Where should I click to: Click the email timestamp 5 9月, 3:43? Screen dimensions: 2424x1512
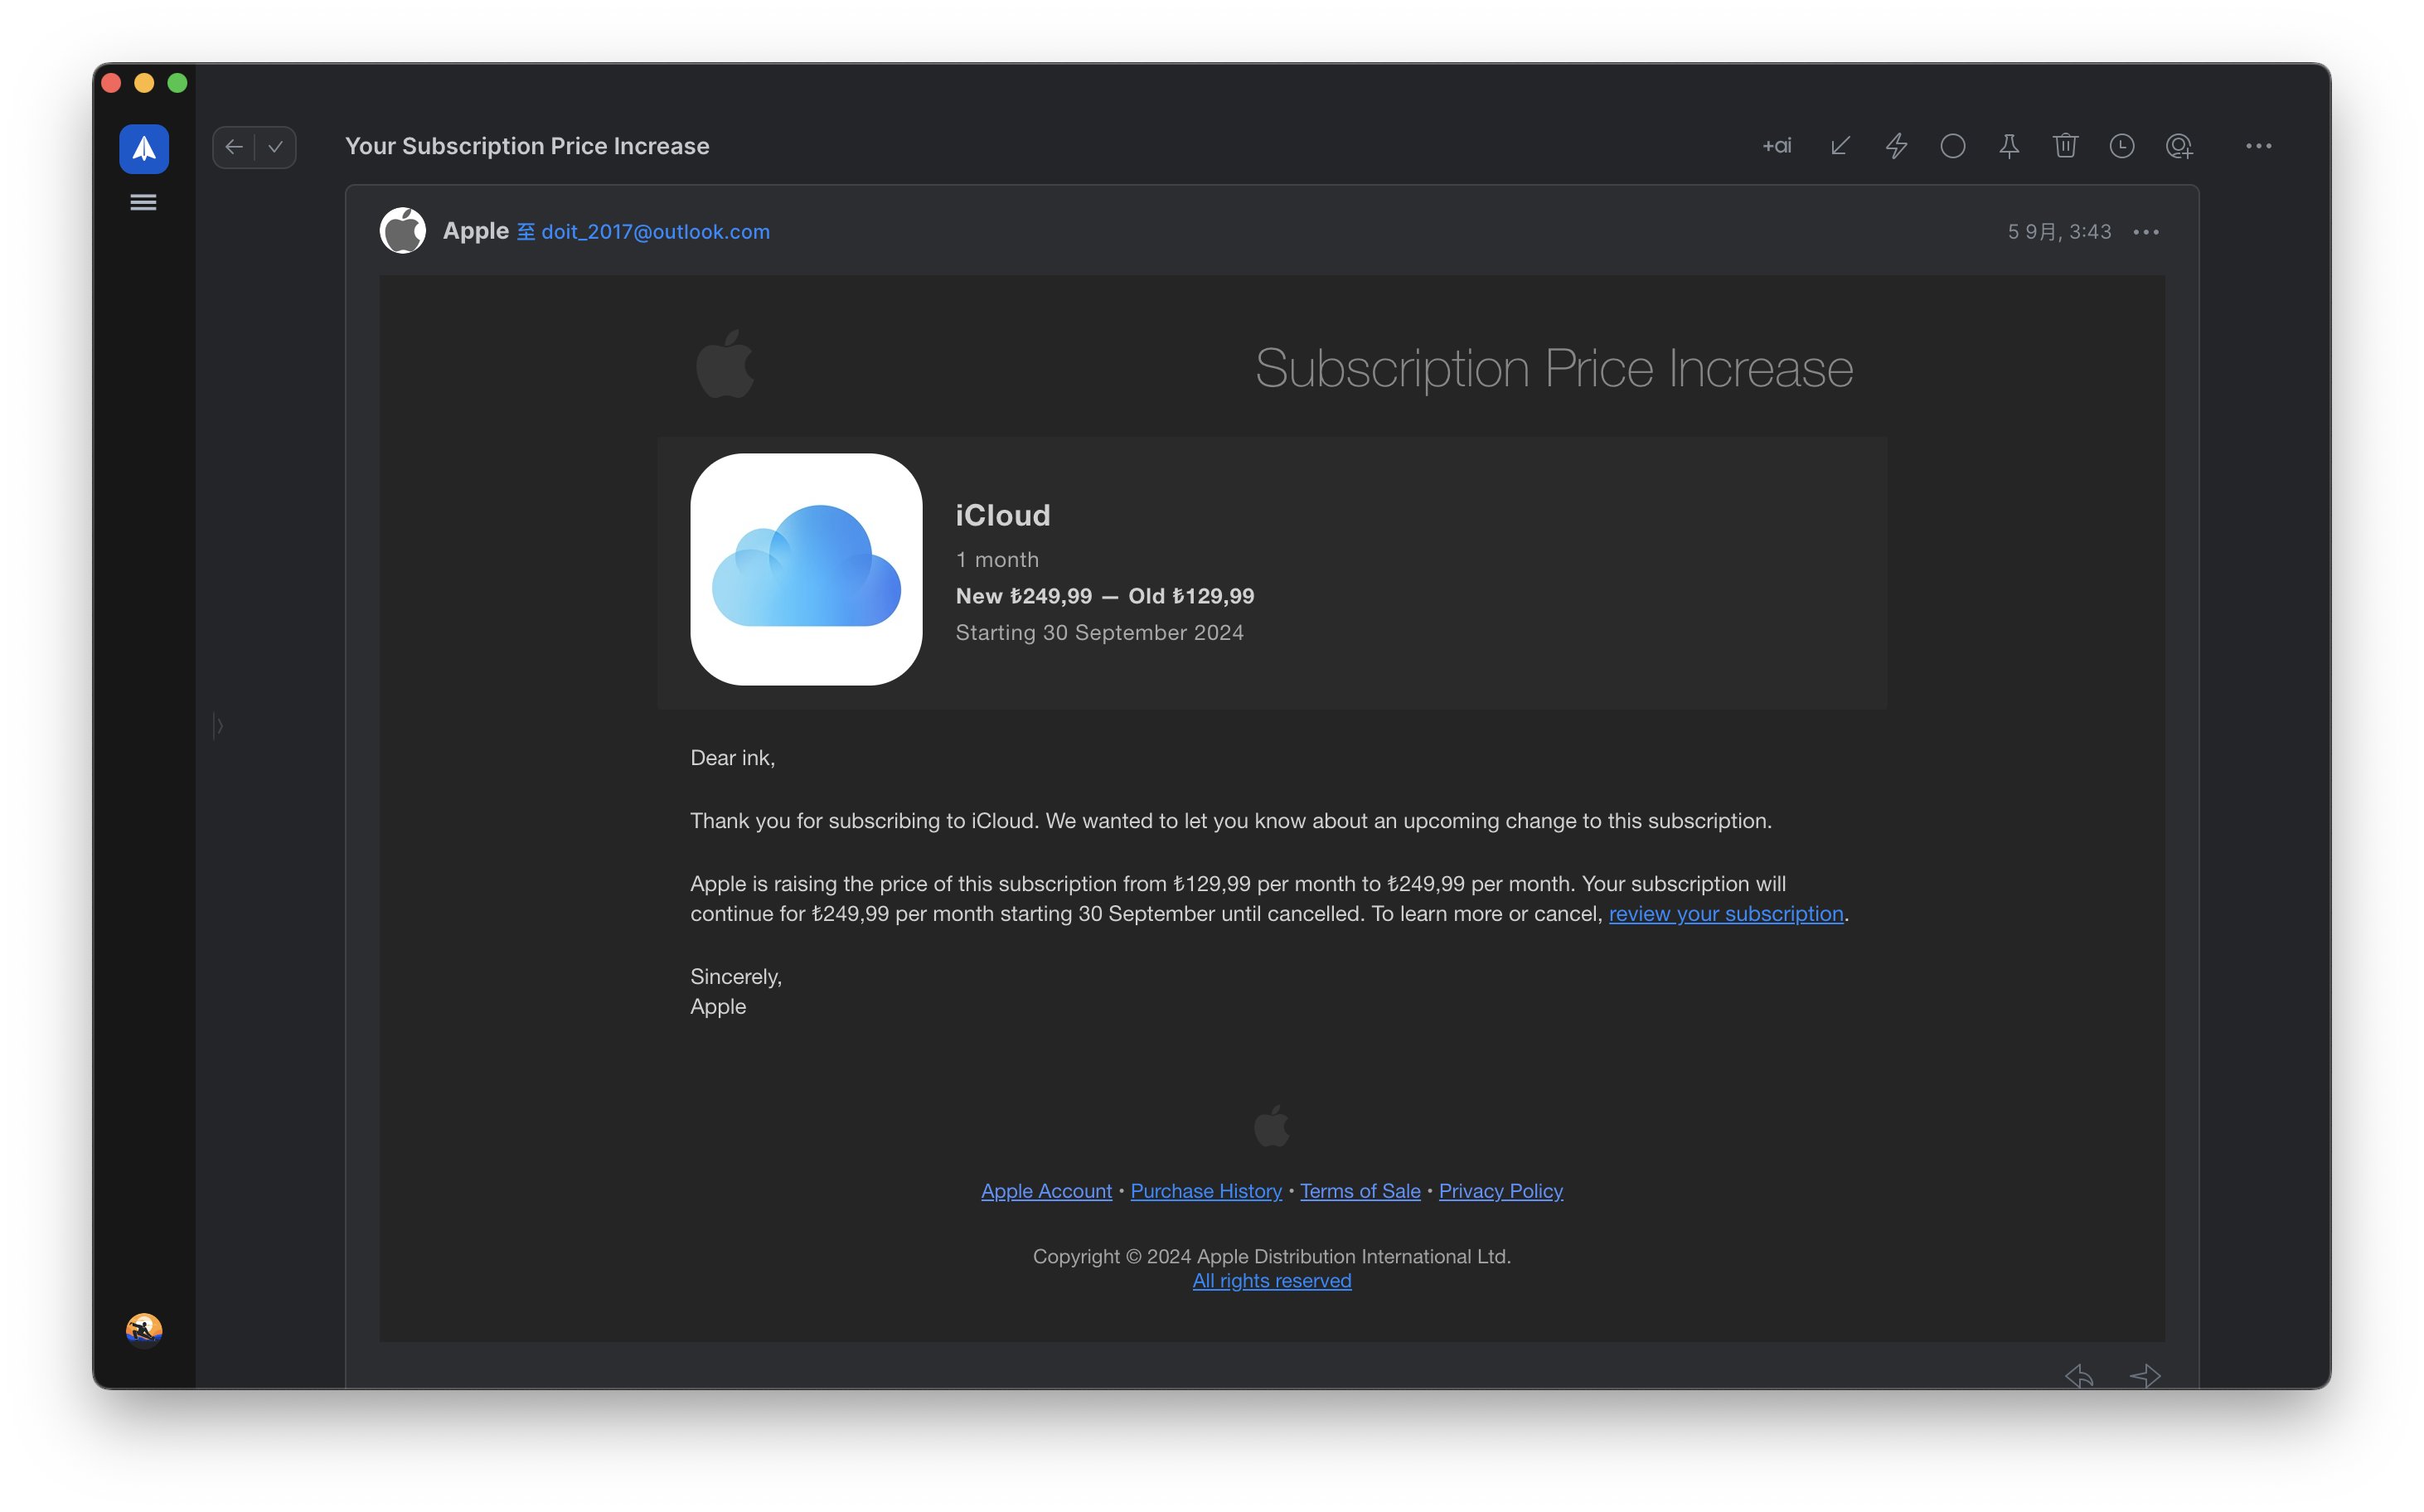tap(2059, 232)
